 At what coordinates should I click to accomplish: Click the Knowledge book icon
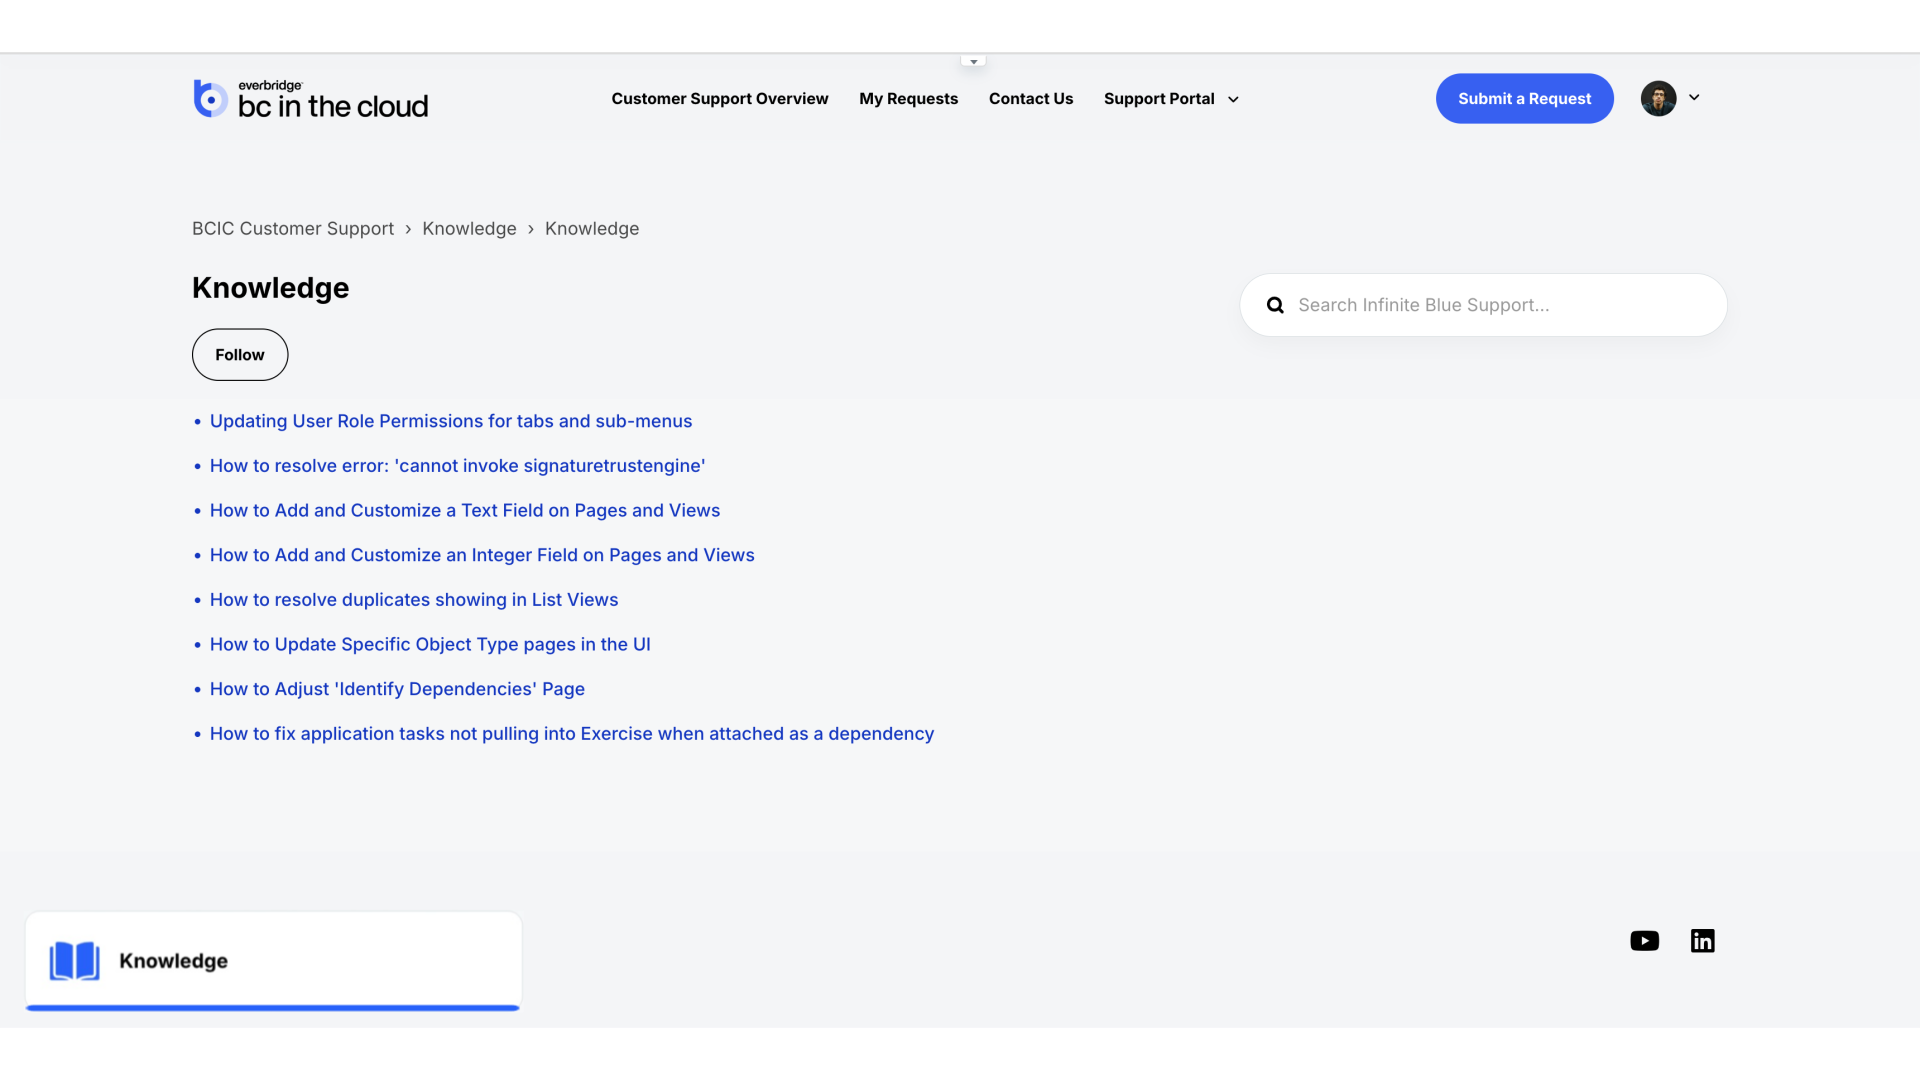[x=75, y=961]
